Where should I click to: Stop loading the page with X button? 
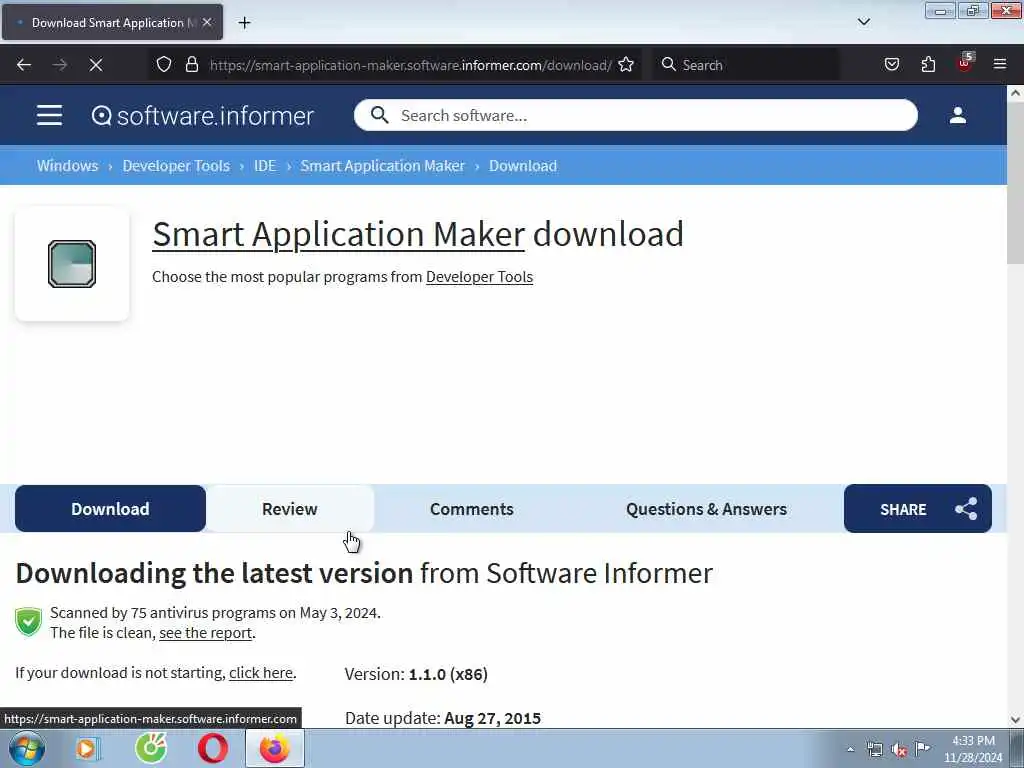(x=95, y=65)
